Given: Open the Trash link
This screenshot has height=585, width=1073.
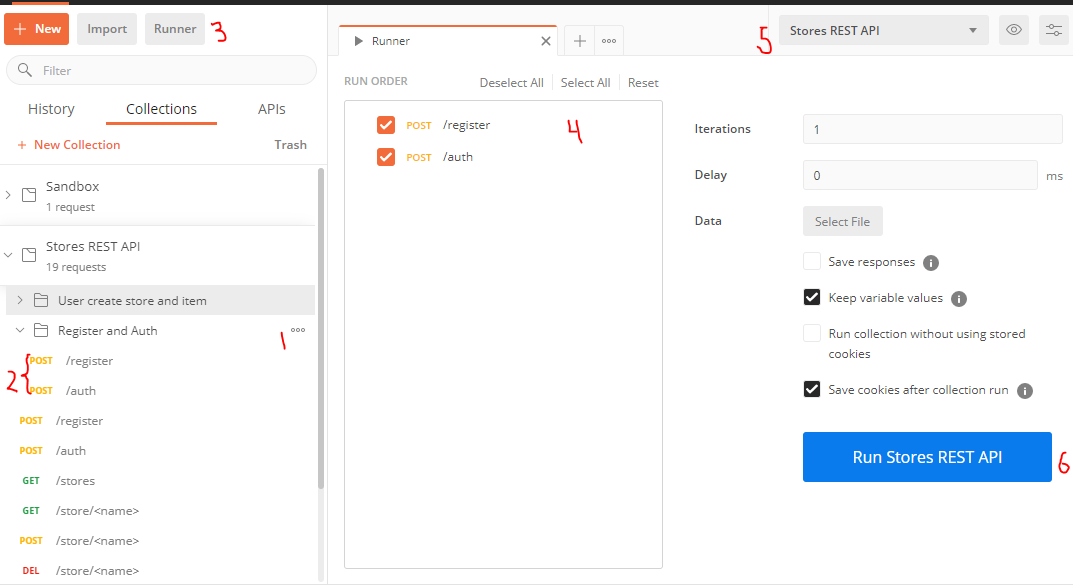Looking at the screenshot, I should tap(290, 144).
